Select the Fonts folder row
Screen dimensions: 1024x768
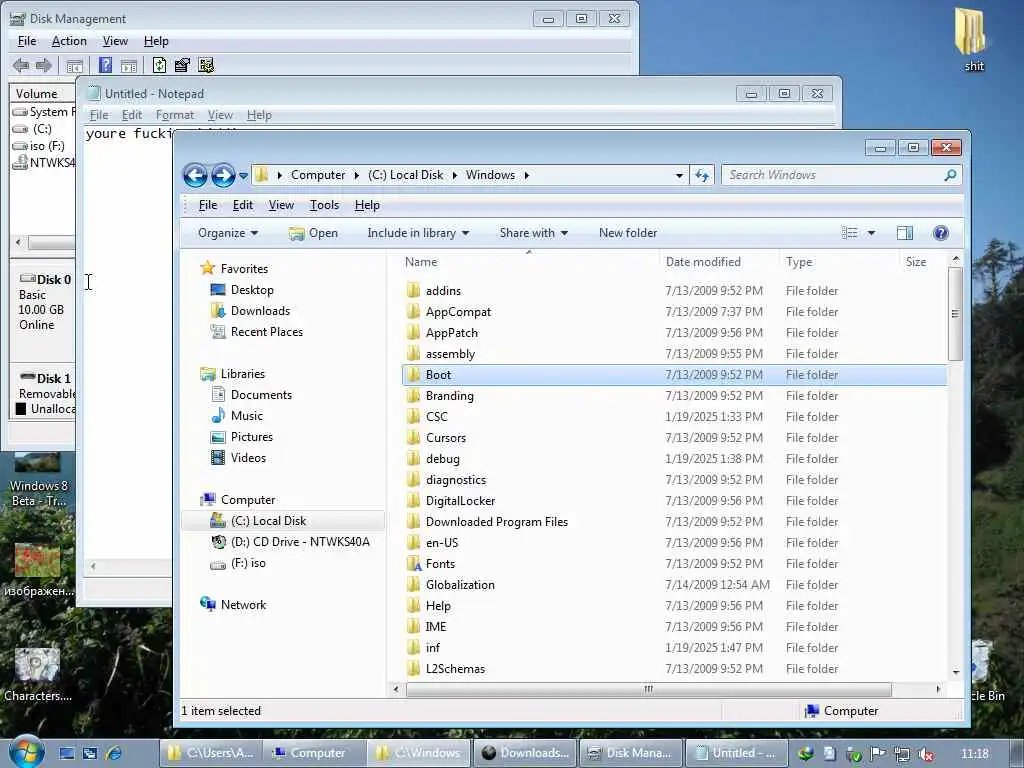[x=674, y=564]
